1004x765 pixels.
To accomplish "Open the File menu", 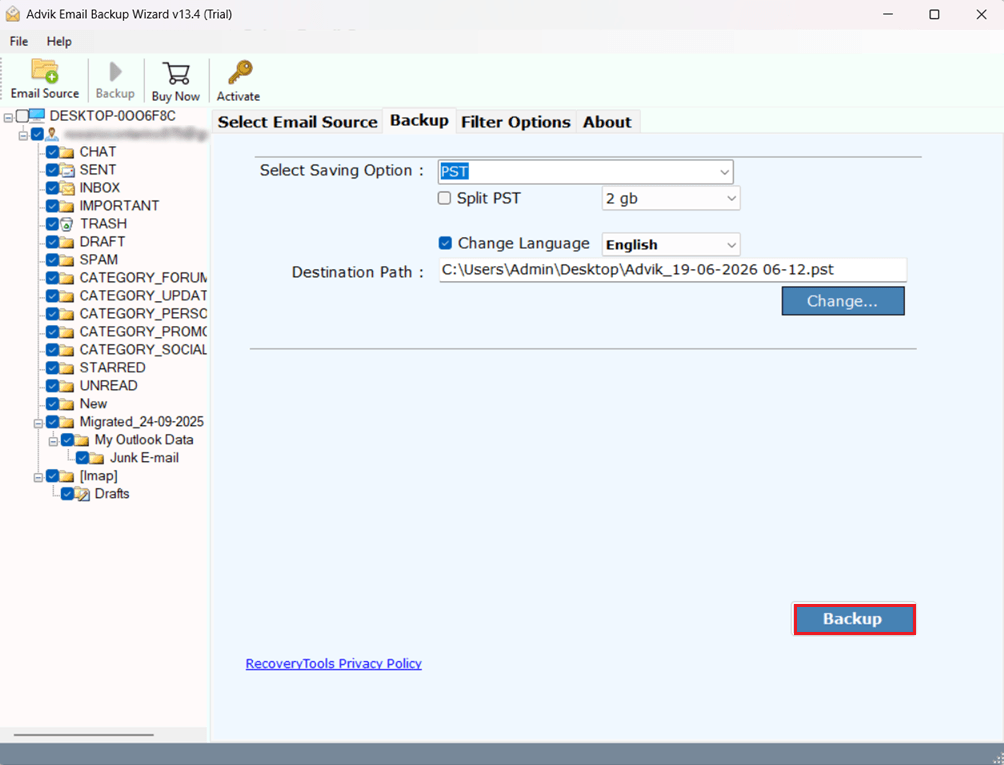I will 19,41.
